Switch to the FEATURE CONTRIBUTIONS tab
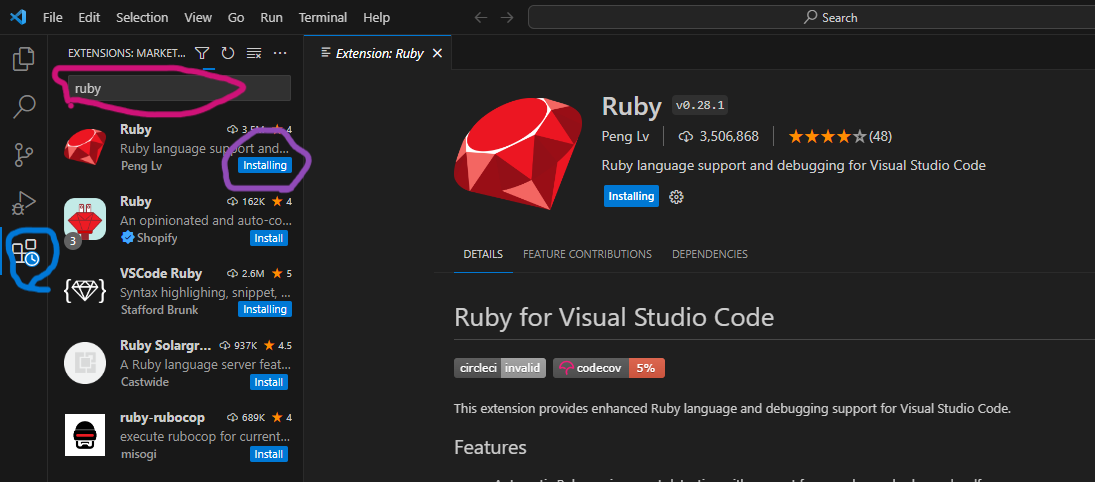The image size is (1095, 482). pos(587,254)
